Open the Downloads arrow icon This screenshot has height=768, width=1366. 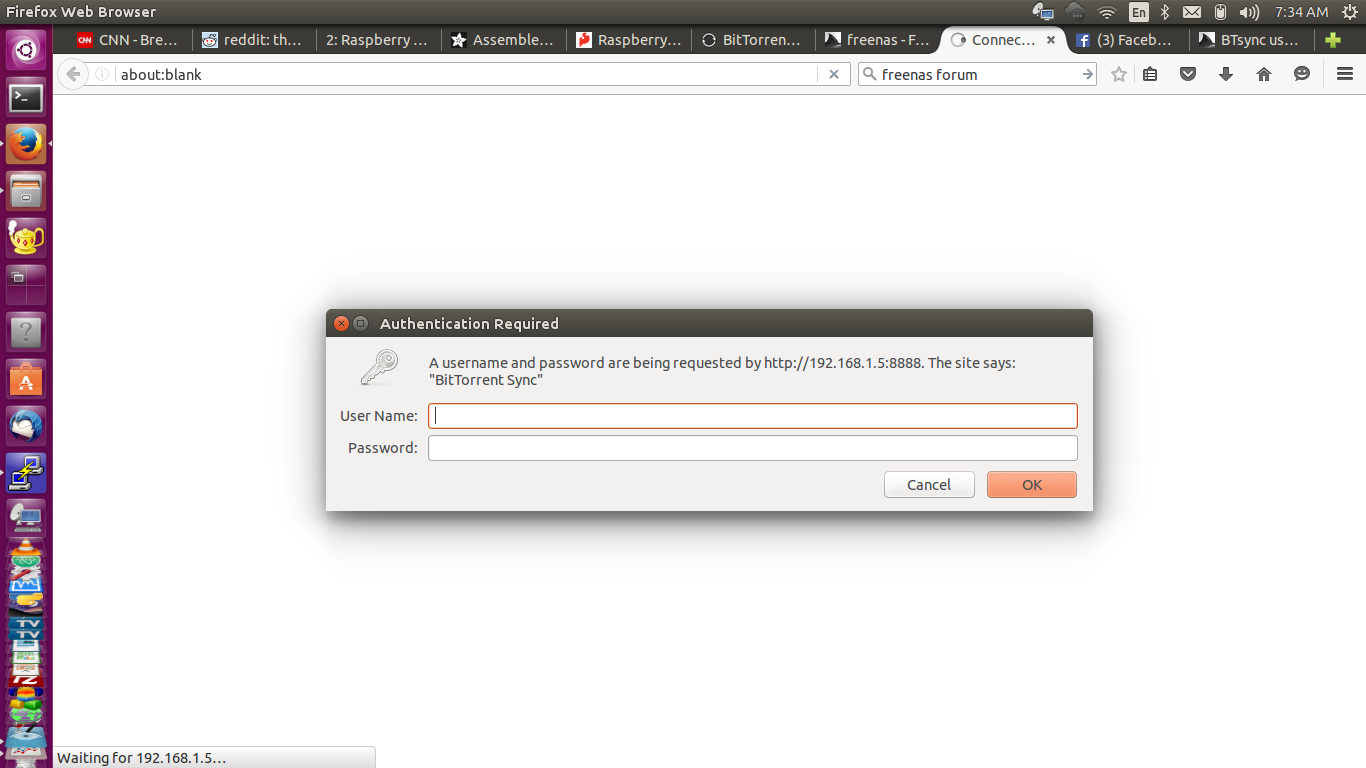1226,74
